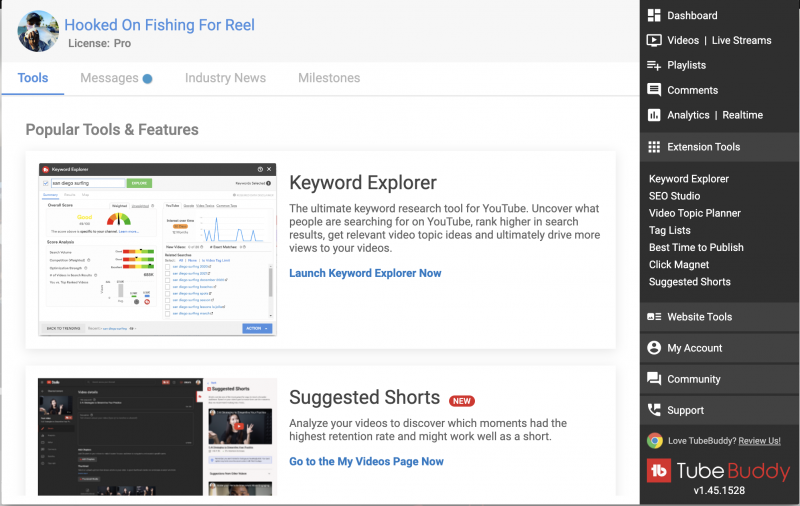
Task: Open the Milestones tab
Action: (x=329, y=78)
